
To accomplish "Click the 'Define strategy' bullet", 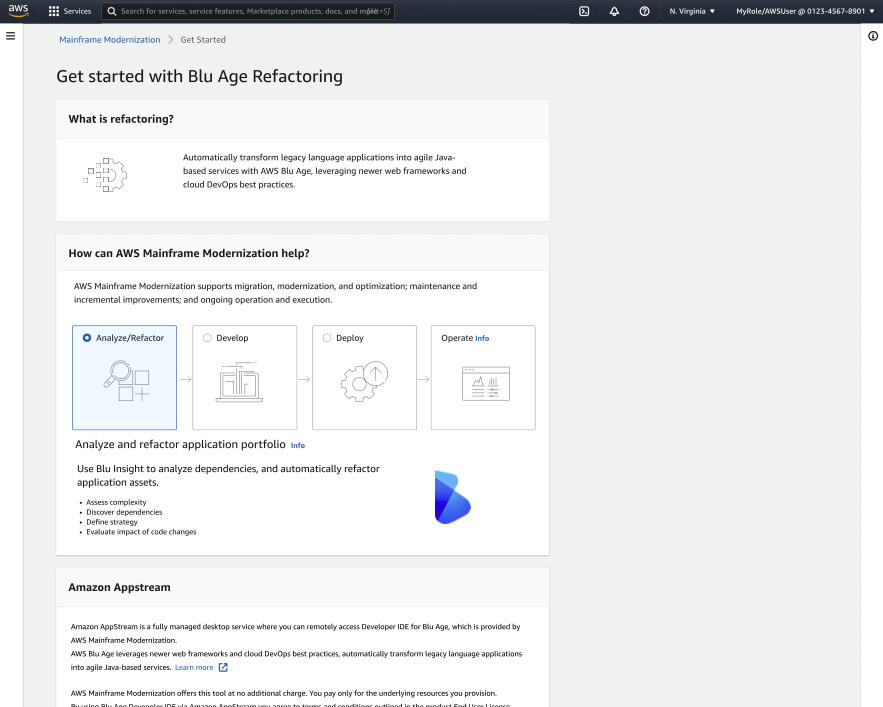I will tap(112, 522).
